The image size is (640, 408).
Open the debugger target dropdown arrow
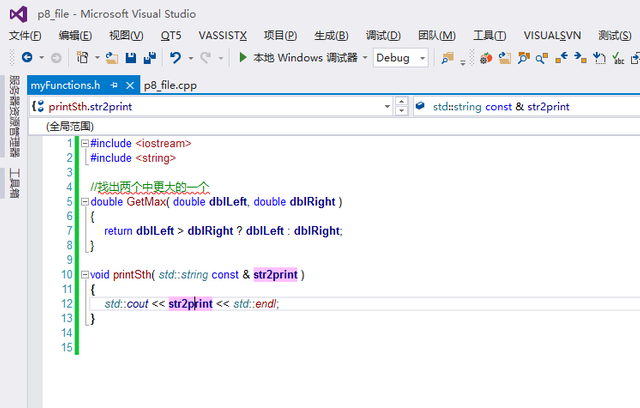click(x=365, y=58)
